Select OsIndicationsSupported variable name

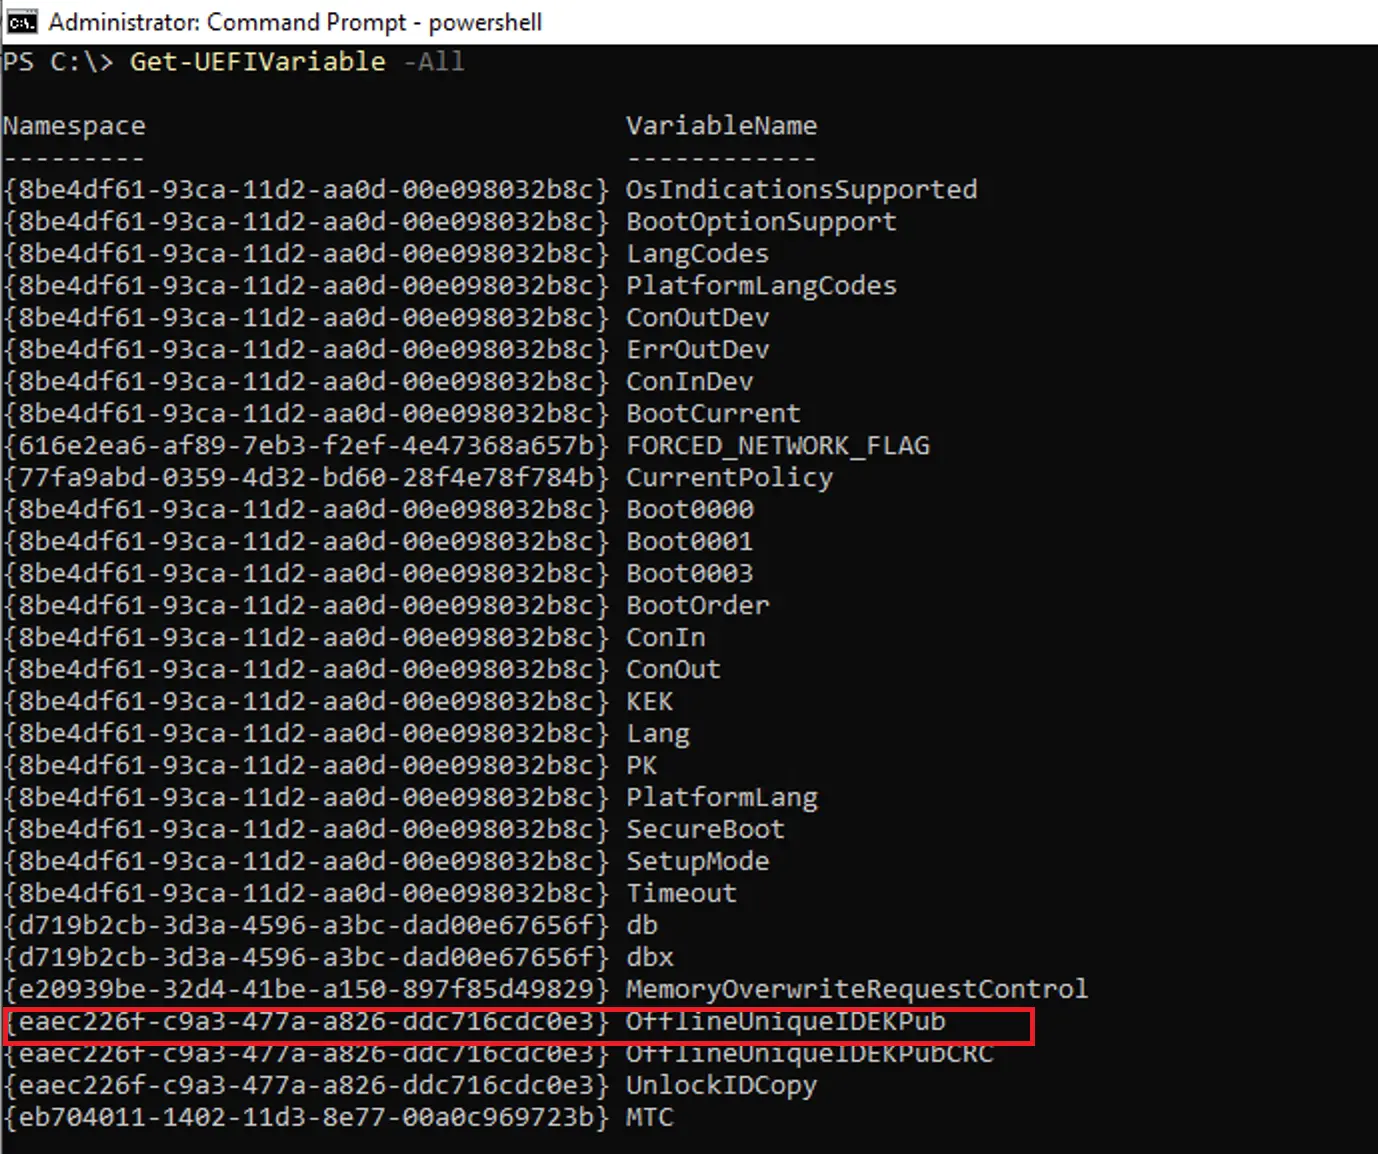click(x=801, y=190)
